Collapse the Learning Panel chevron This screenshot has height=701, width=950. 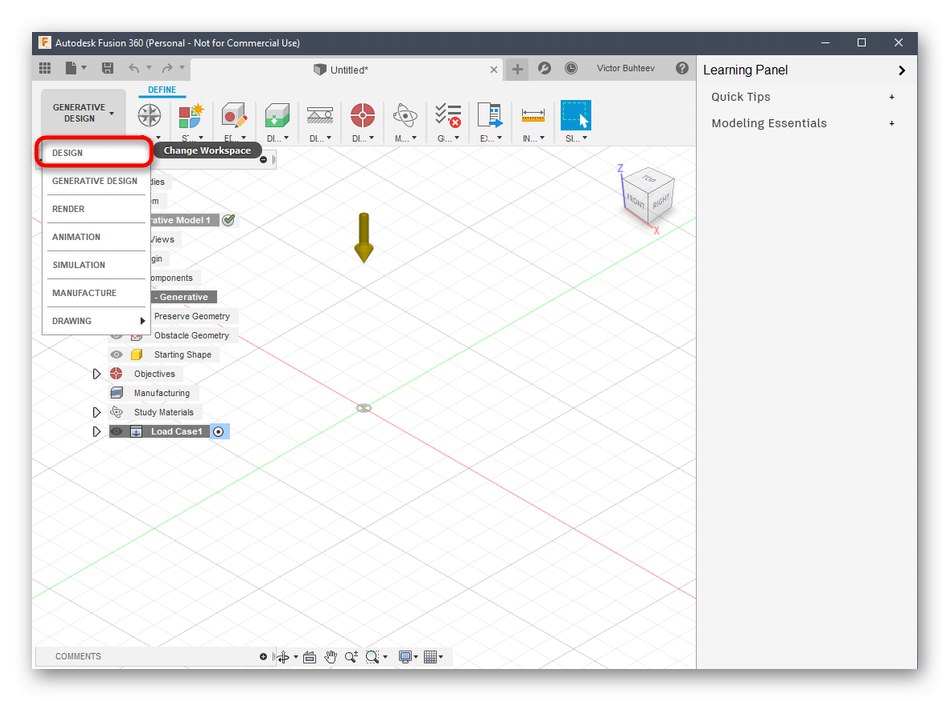click(902, 70)
